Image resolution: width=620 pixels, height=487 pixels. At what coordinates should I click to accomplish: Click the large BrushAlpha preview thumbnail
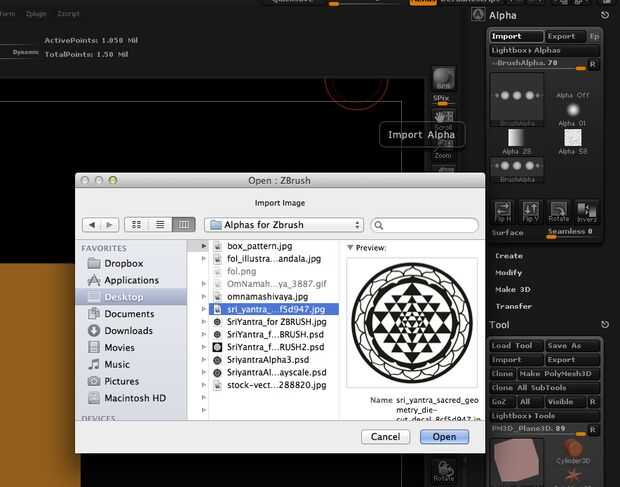tap(517, 98)
